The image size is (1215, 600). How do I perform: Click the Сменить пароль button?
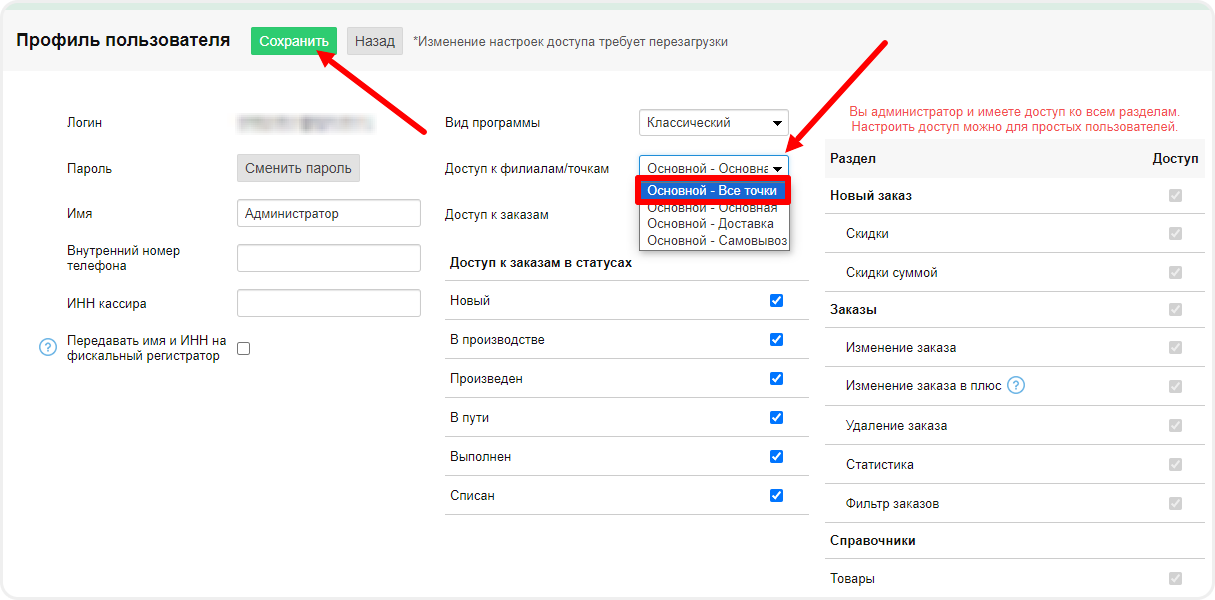[x=298, y=169]
